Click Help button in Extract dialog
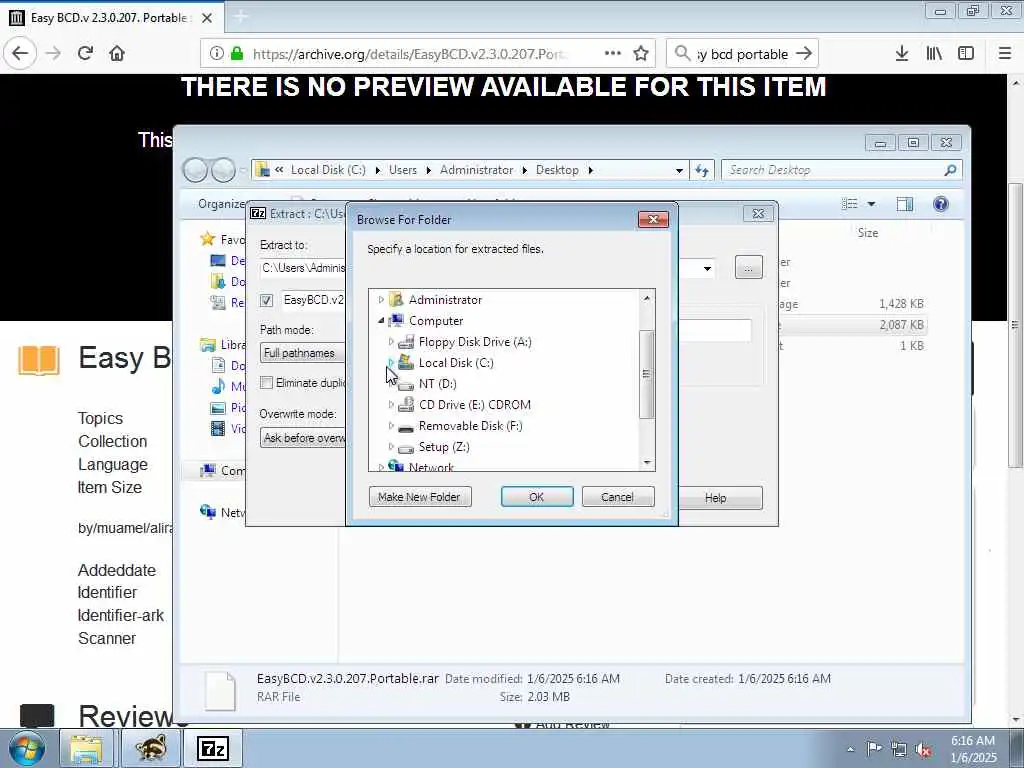 click(720, 498)
